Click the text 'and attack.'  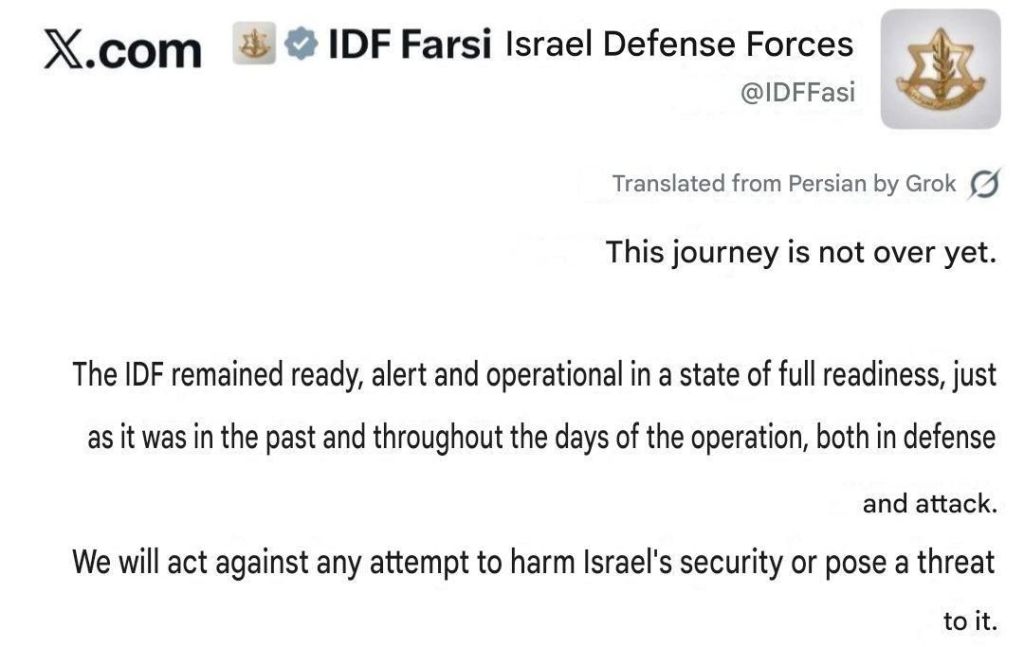[x=930, y=503]
